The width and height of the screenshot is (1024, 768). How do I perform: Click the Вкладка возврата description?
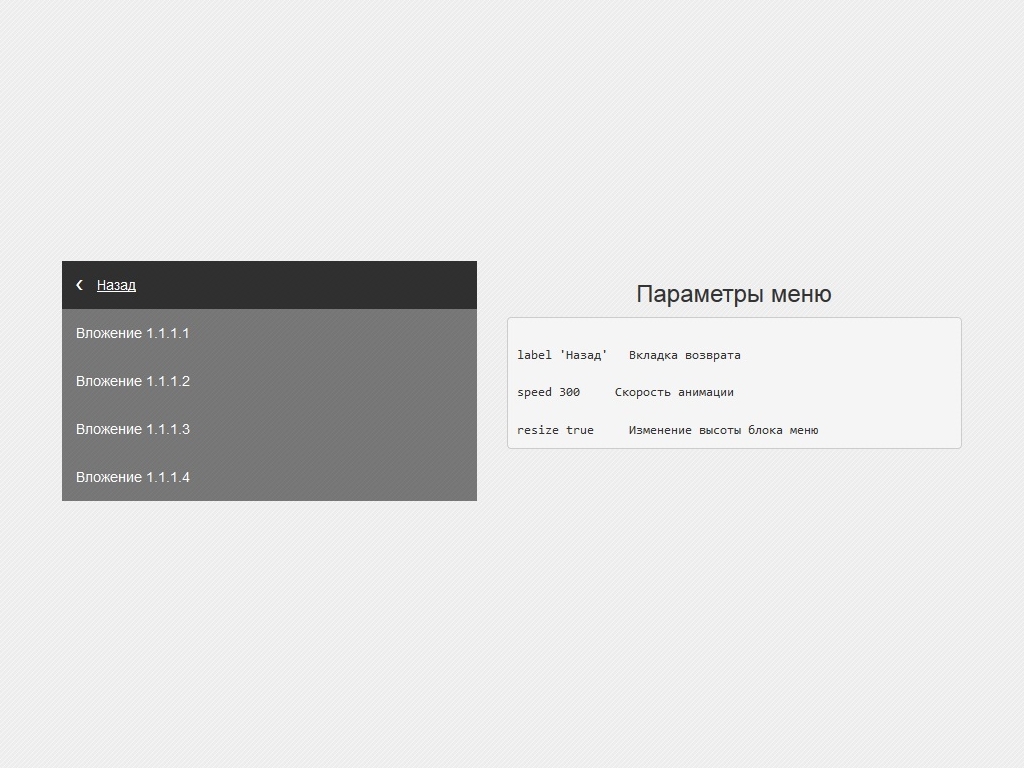coord(684,355)
